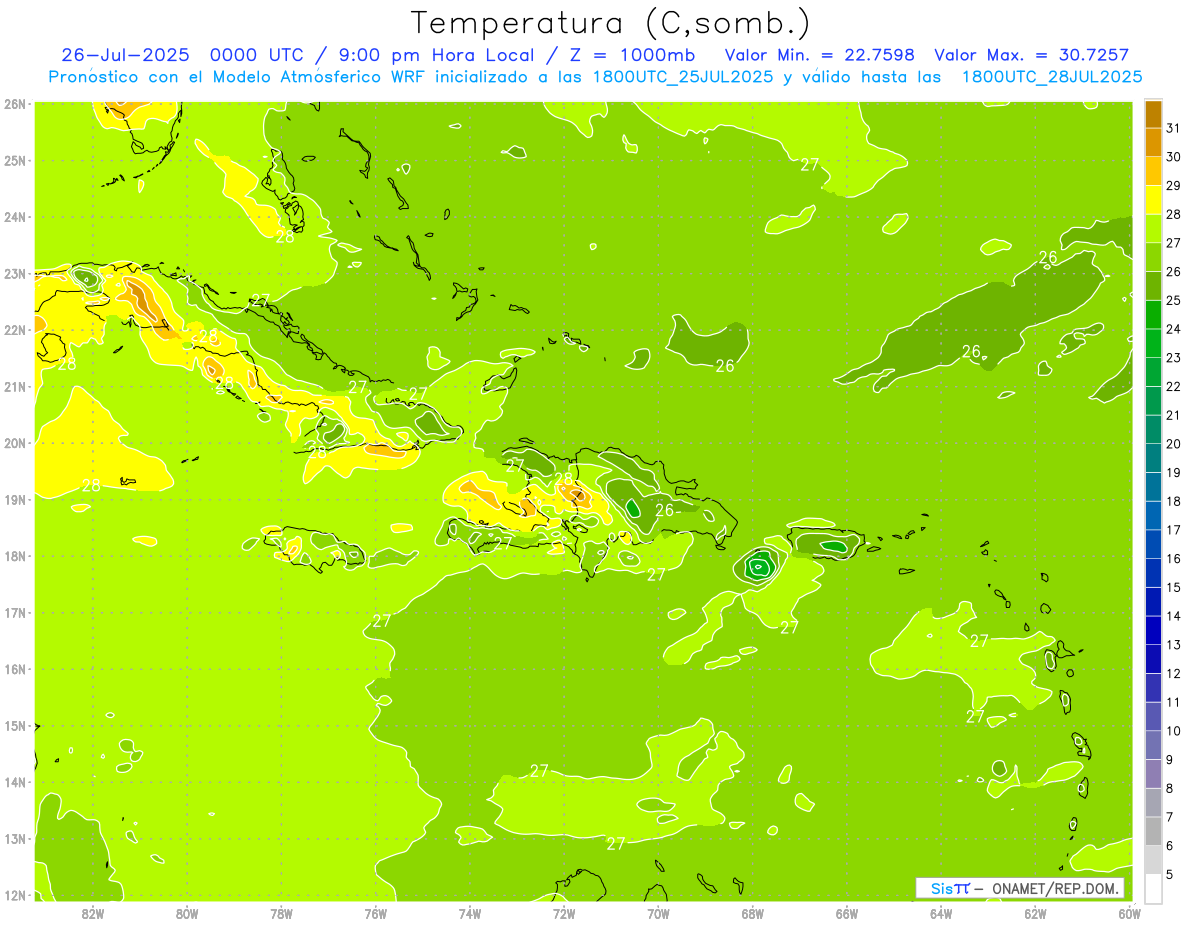Click the 21N latitude axis label
1200x927 pixels.
coord(14,387)
